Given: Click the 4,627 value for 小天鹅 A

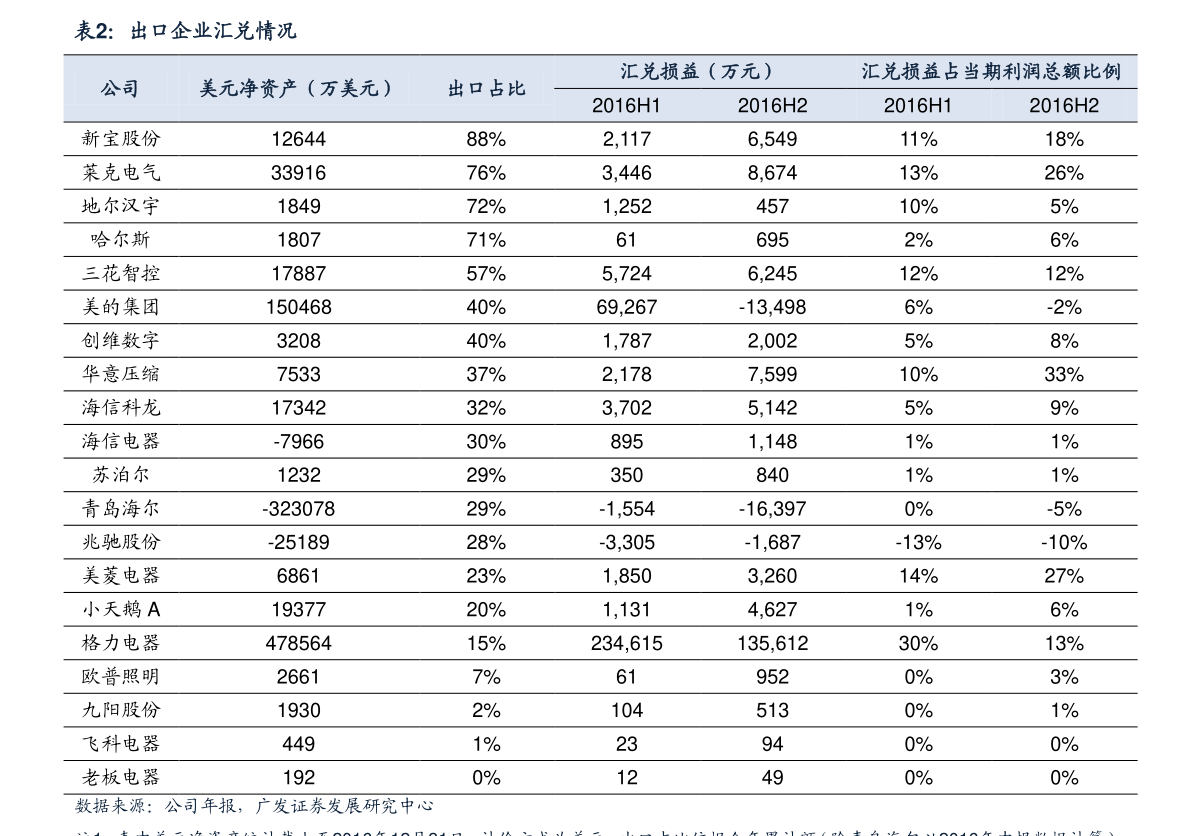Looking at the screenshot, I should (x=772, y=609).
